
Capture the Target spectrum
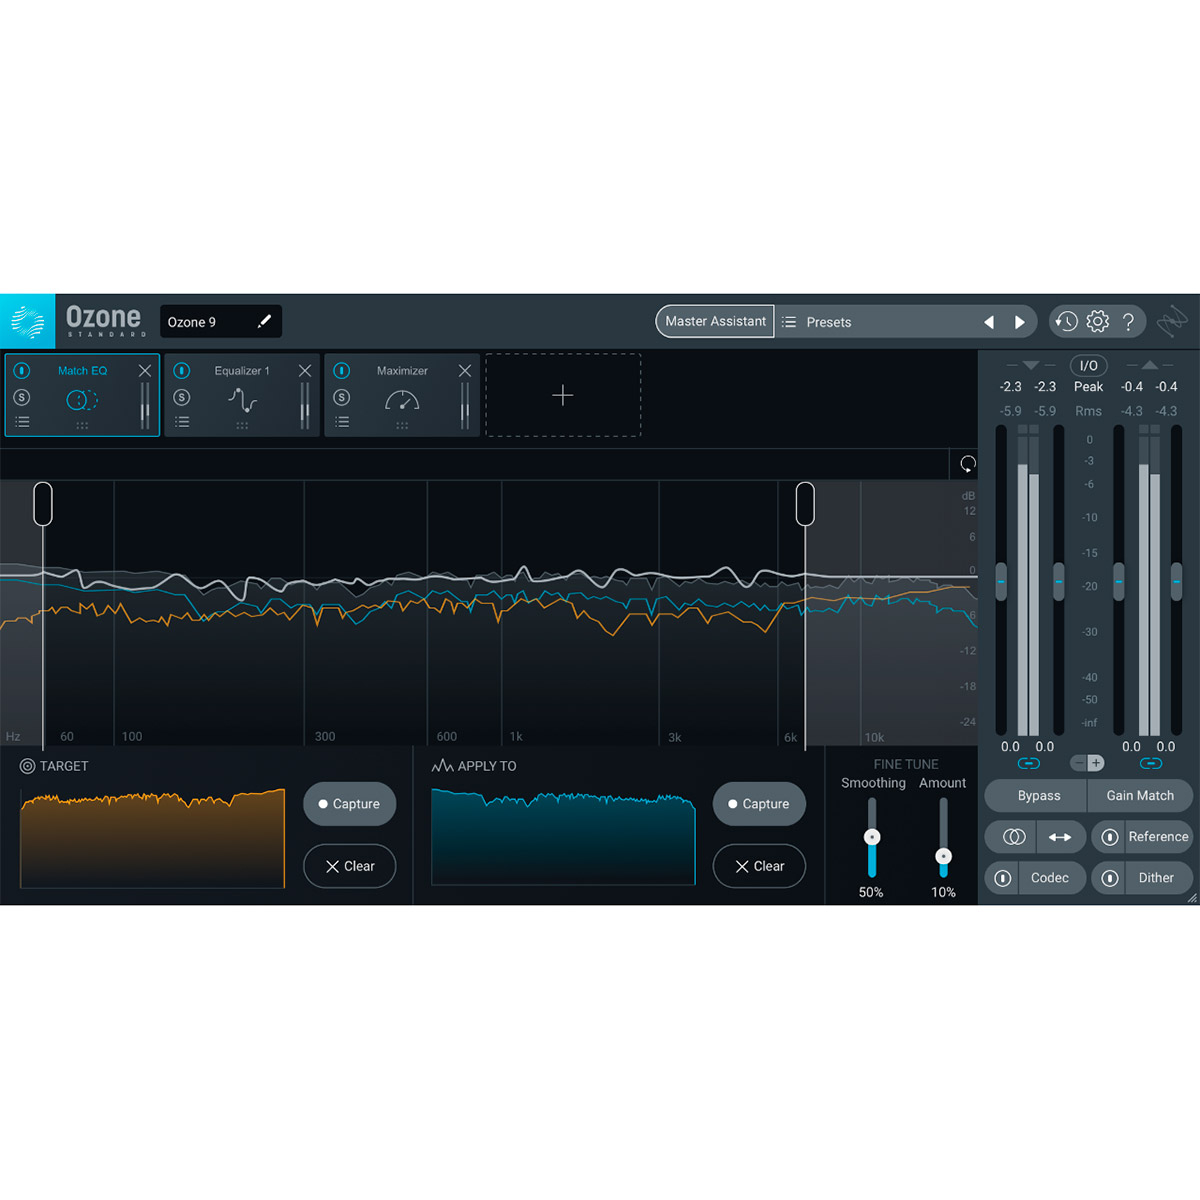(x=349, y=803)
